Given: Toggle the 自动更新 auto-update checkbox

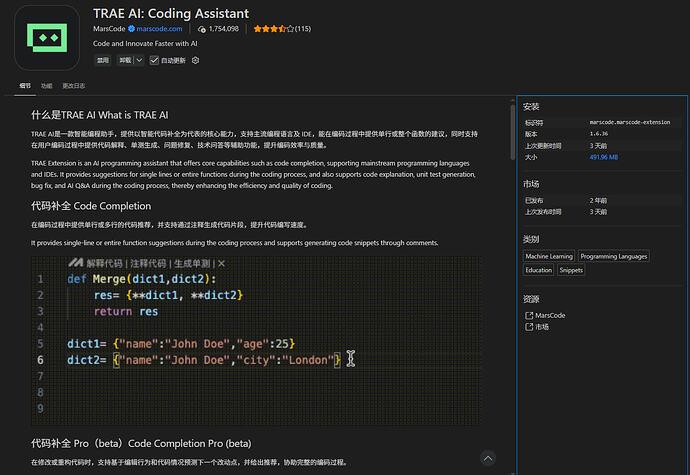Looking at the screenshot, I should pos(154,60).
